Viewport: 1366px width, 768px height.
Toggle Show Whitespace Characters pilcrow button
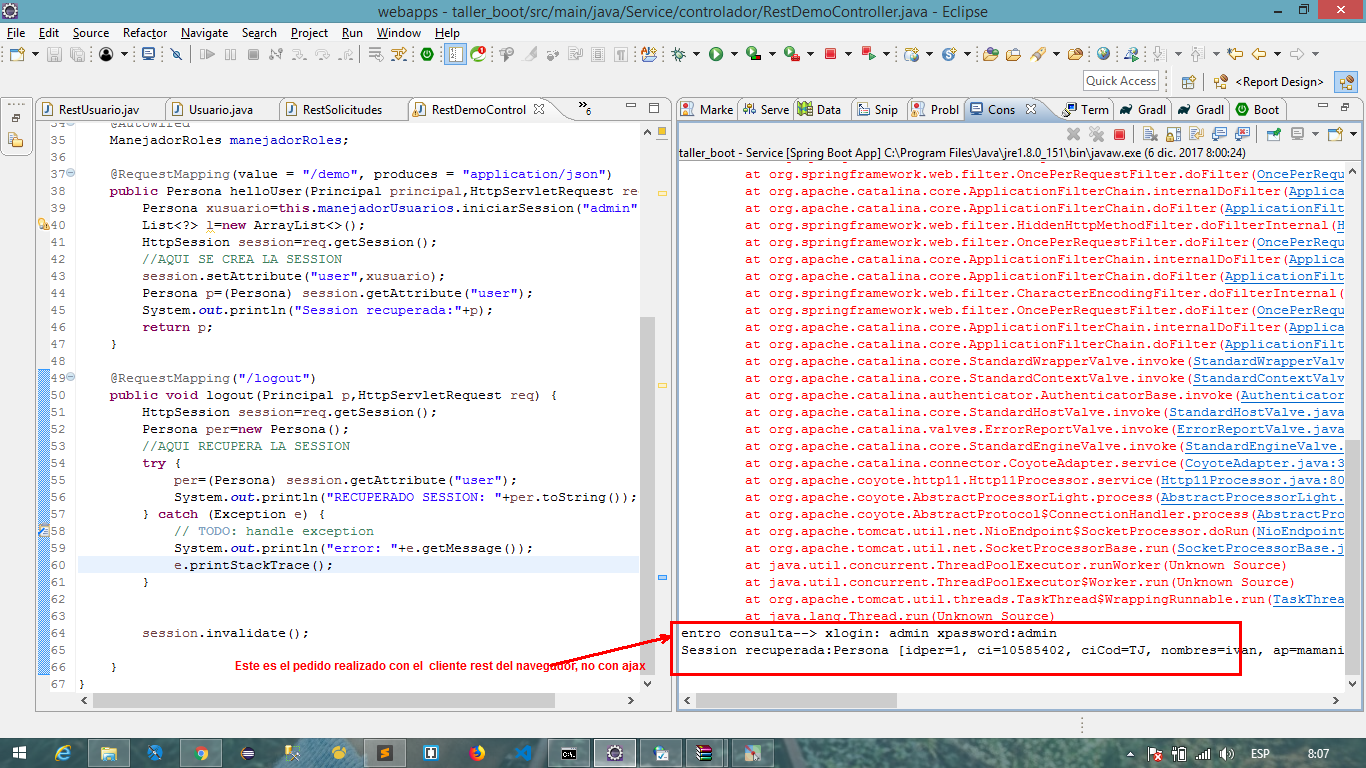pos(621,54)
